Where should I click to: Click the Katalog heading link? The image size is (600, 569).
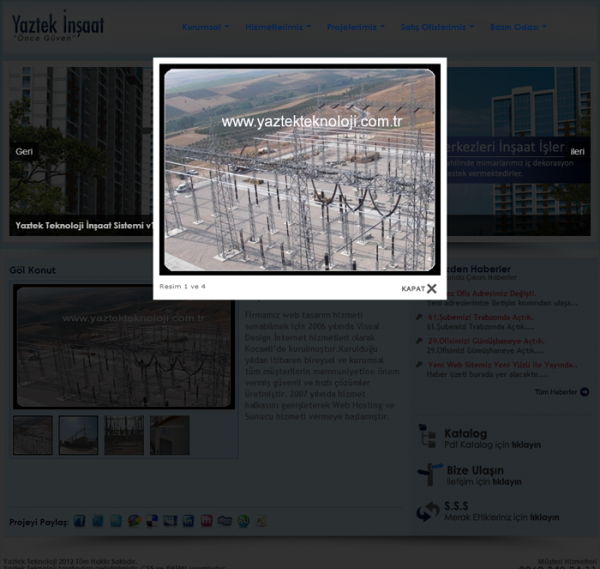(466, 434)
